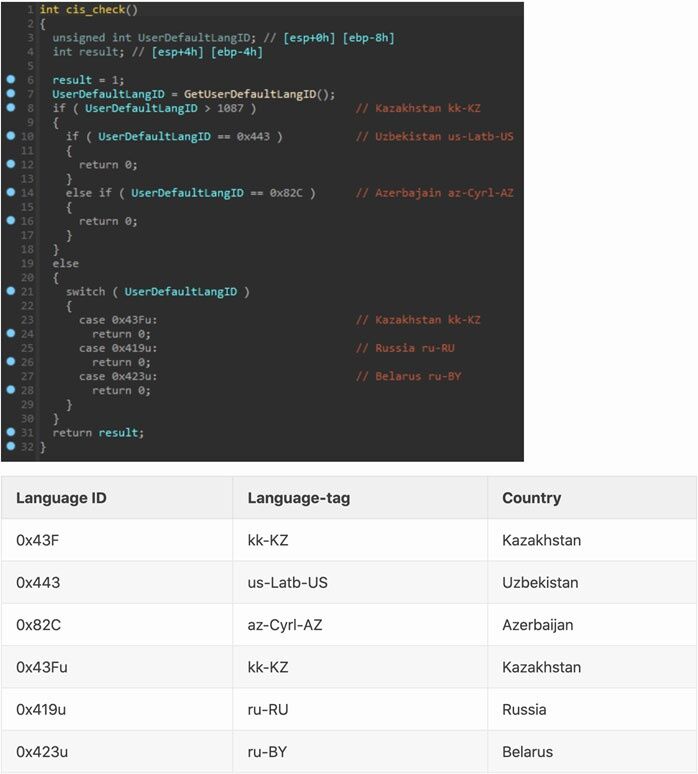This screenshot has width=698, height=774.
Task: Toggle the breakpoint dot on line 7
Action: [x=11, y=93]
